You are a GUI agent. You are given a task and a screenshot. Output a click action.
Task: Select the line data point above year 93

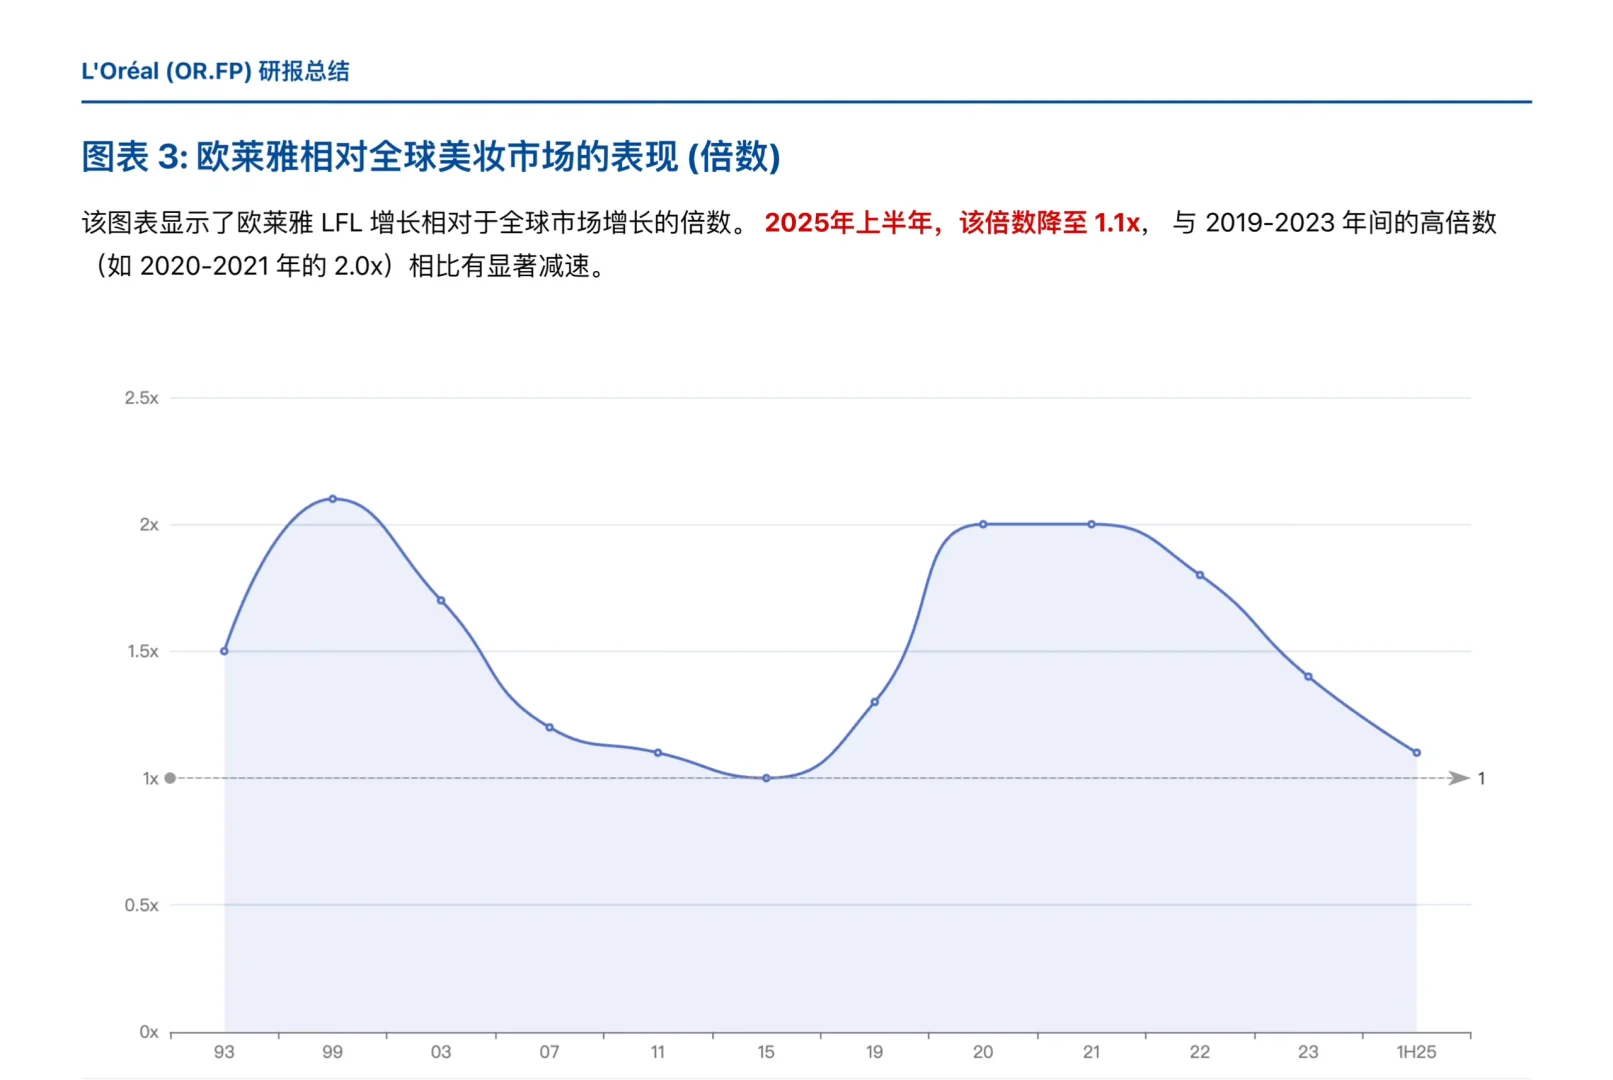(x=224, y=651)
